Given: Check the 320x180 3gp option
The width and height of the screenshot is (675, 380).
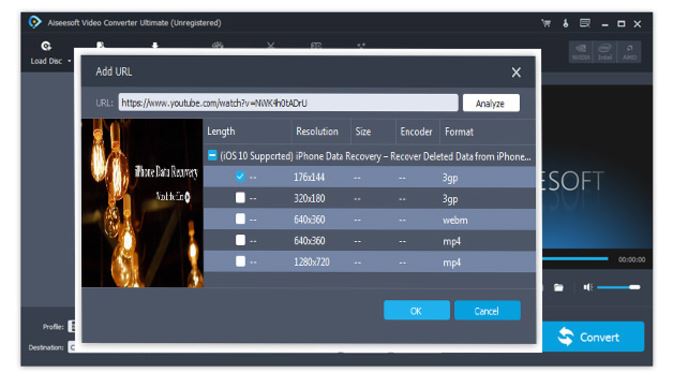Looking at the screenshot, I should (240, 198).
